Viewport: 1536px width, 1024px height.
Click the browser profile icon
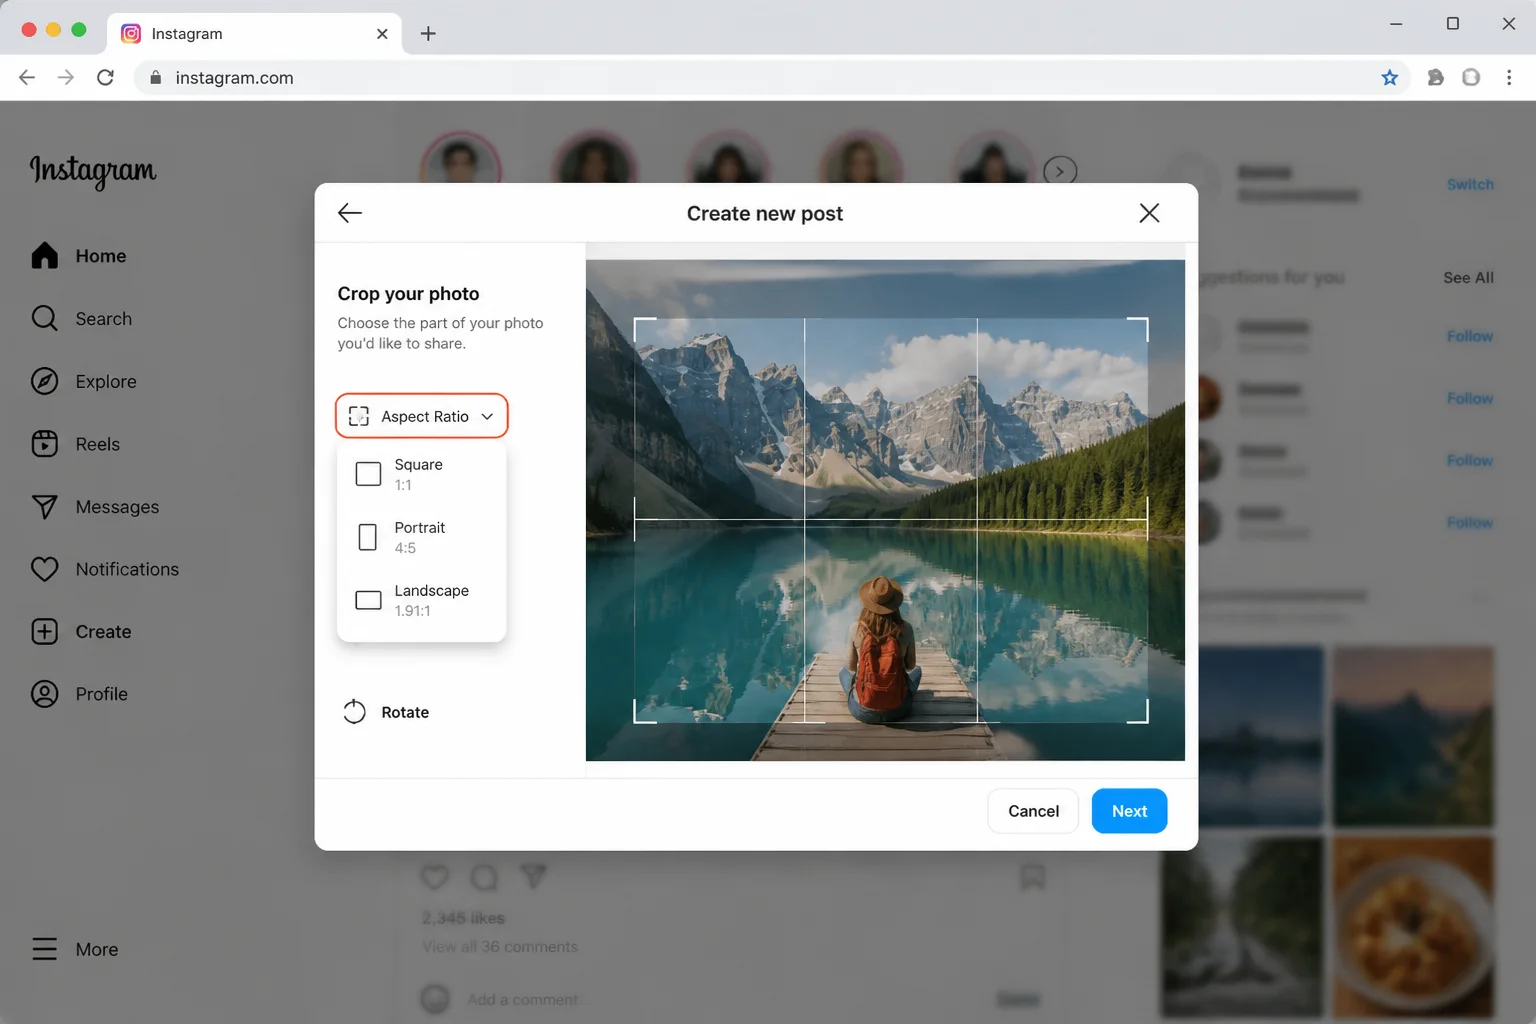[1471, 77]
